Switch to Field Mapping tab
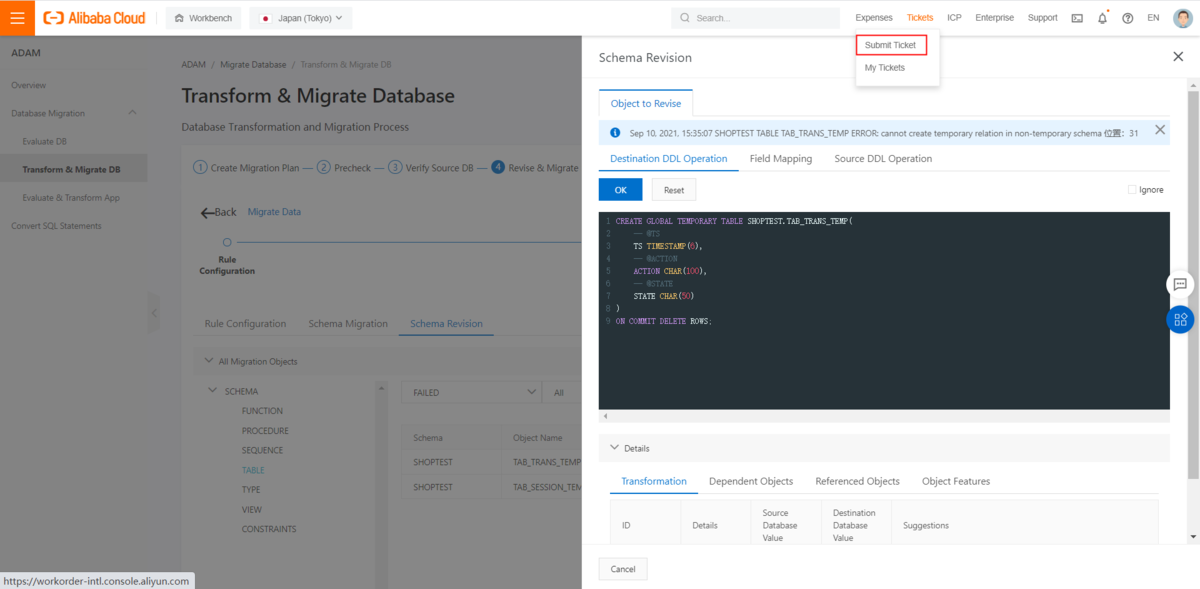 tap(781, 159)
